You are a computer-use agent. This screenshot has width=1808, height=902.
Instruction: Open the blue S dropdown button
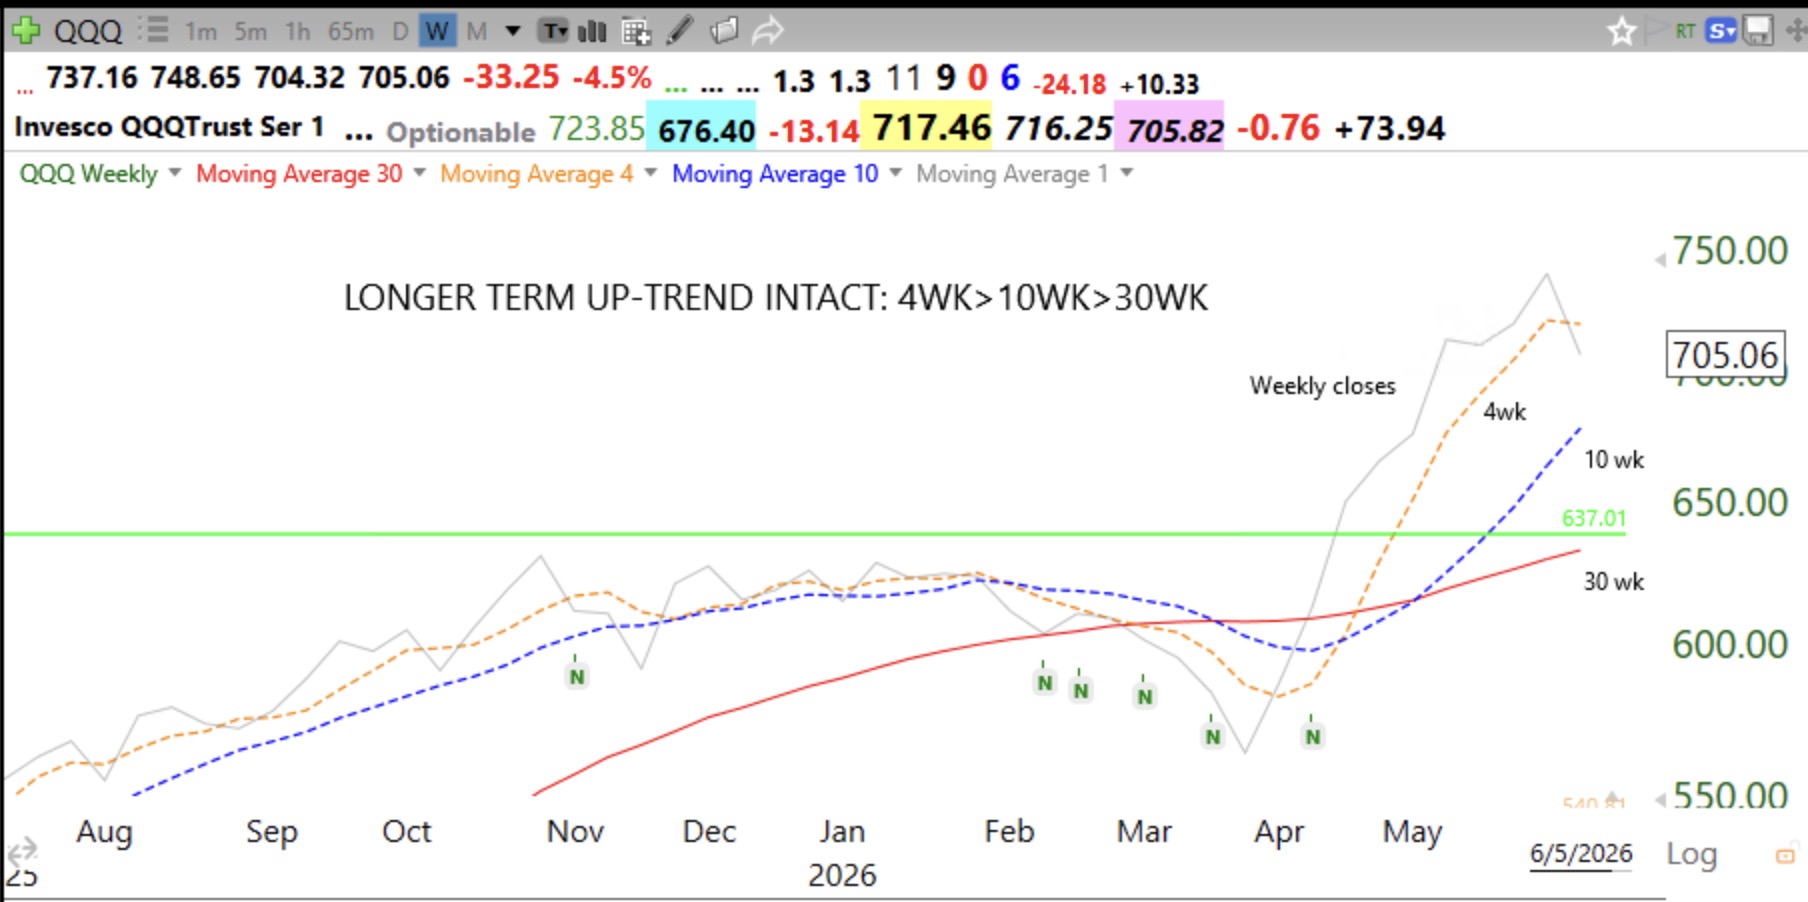click(1722, 31)
